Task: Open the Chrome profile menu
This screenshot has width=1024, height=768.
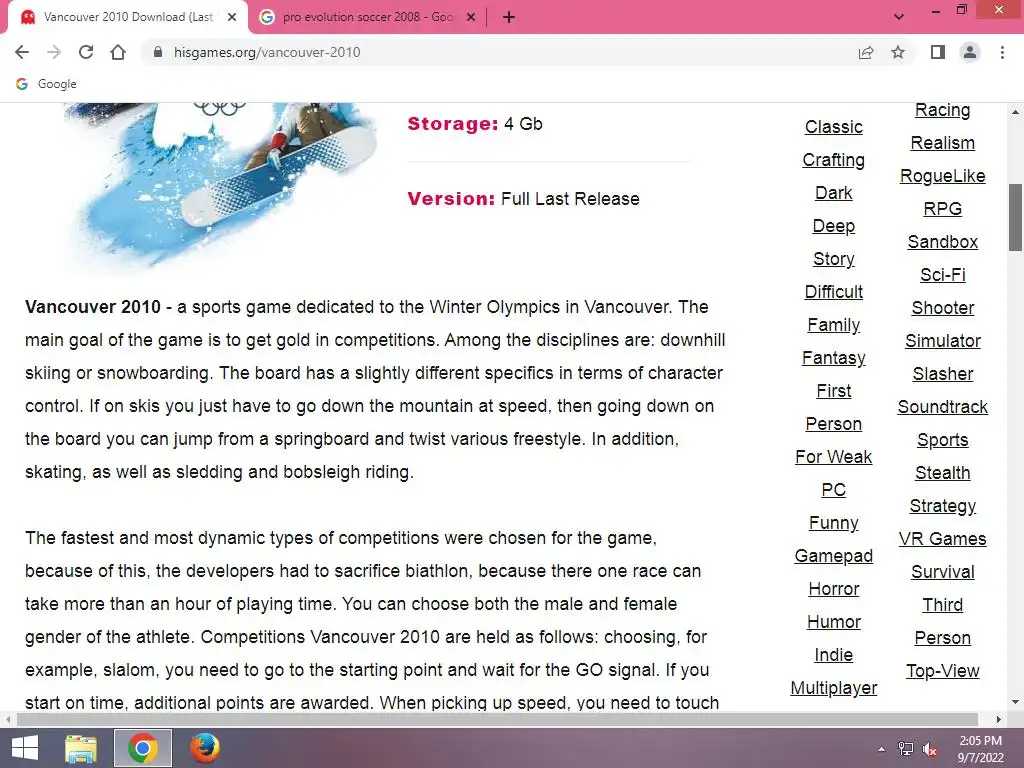Action: coord(970,52)
